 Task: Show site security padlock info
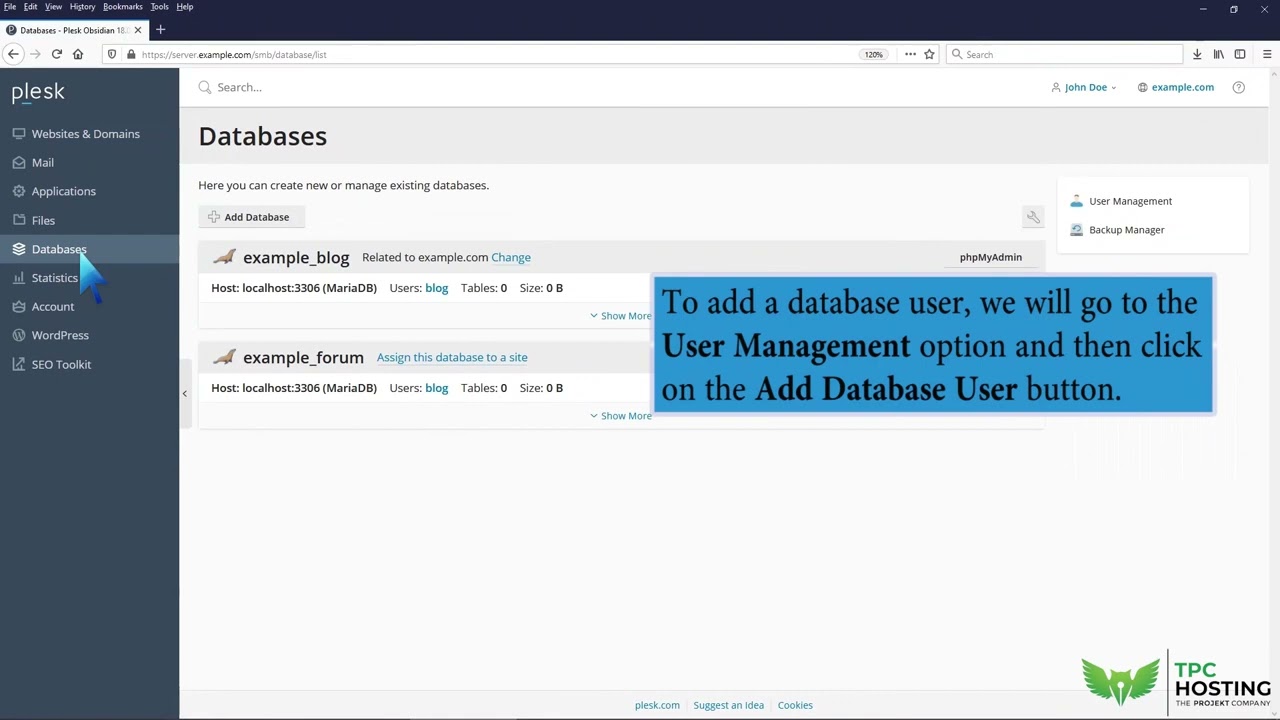130,54
